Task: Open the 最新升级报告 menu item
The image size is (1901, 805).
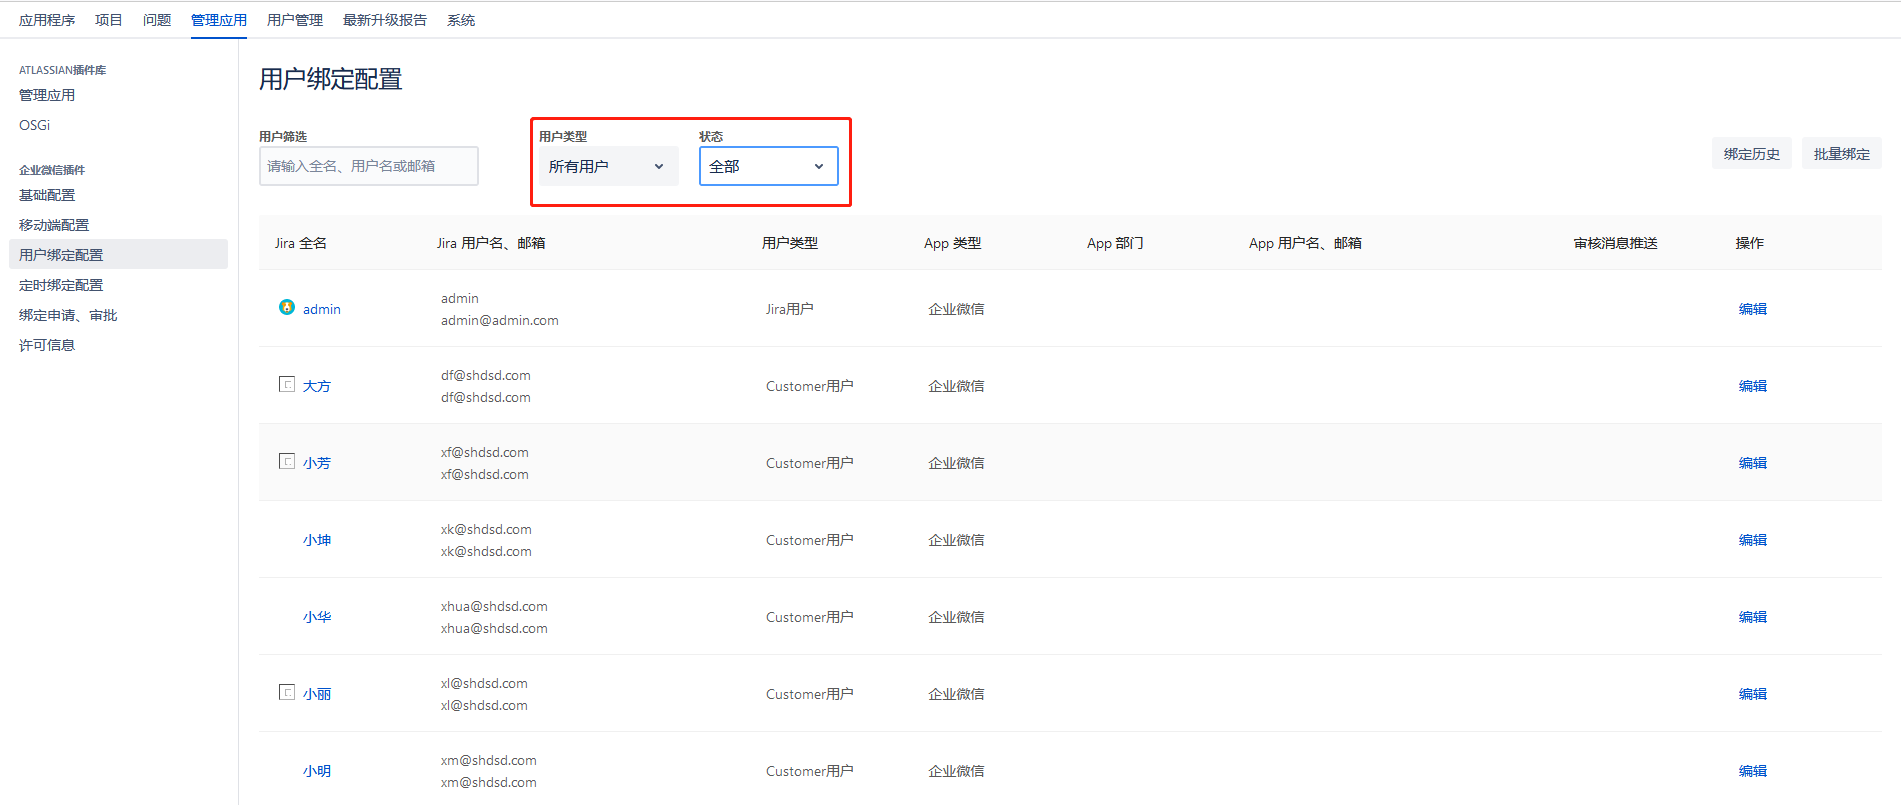Action: (384, 20)
